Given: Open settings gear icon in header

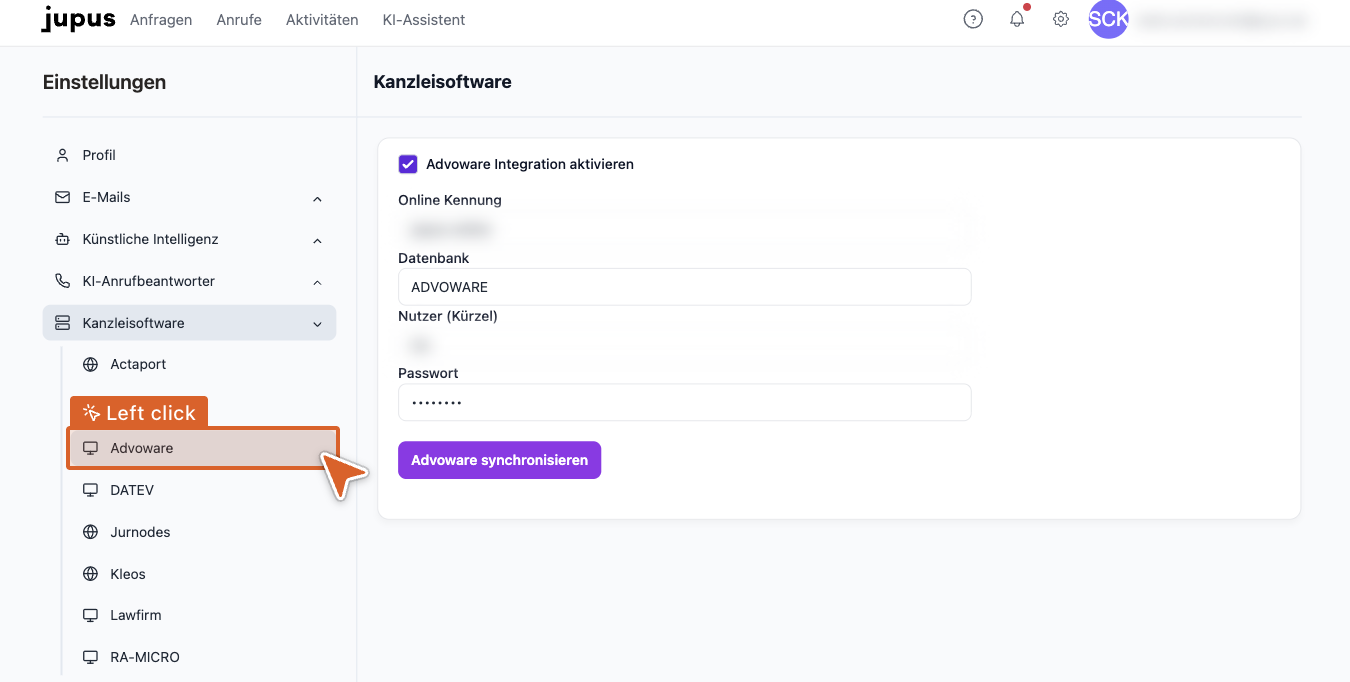Looking at the screenshot, I should pyautogui.click(x=1061, y=19).
